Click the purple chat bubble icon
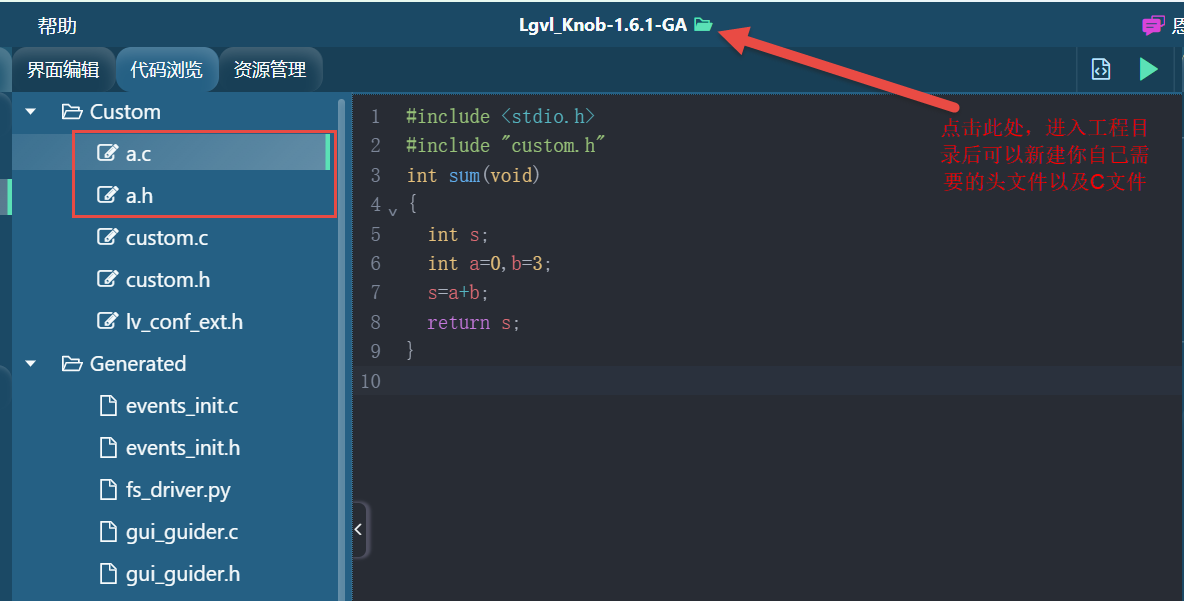Viewport: 1184px width, 601px height. [1153, 25]
